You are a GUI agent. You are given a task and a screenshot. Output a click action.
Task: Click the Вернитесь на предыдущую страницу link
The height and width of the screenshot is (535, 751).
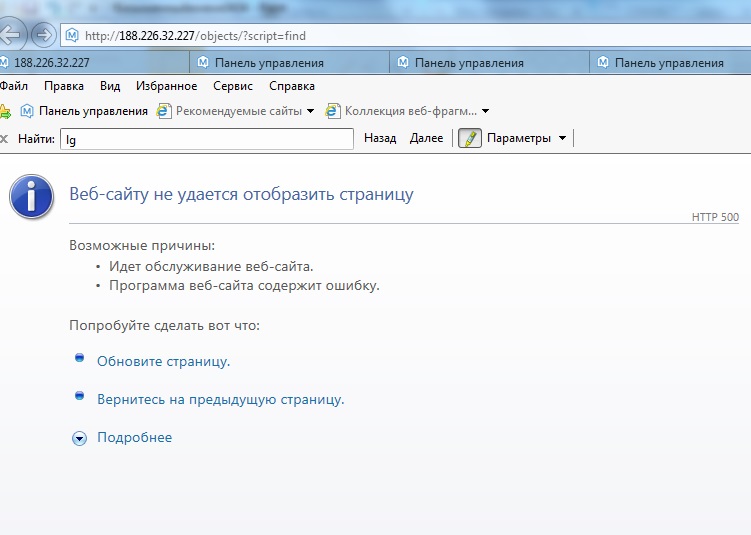pyautogui.click(x=220, y=399)
